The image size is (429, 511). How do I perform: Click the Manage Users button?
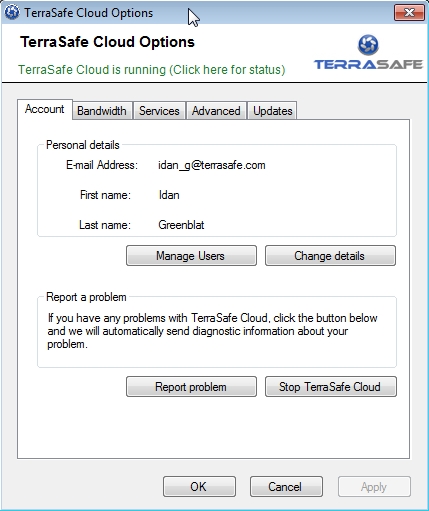point(191,256)
